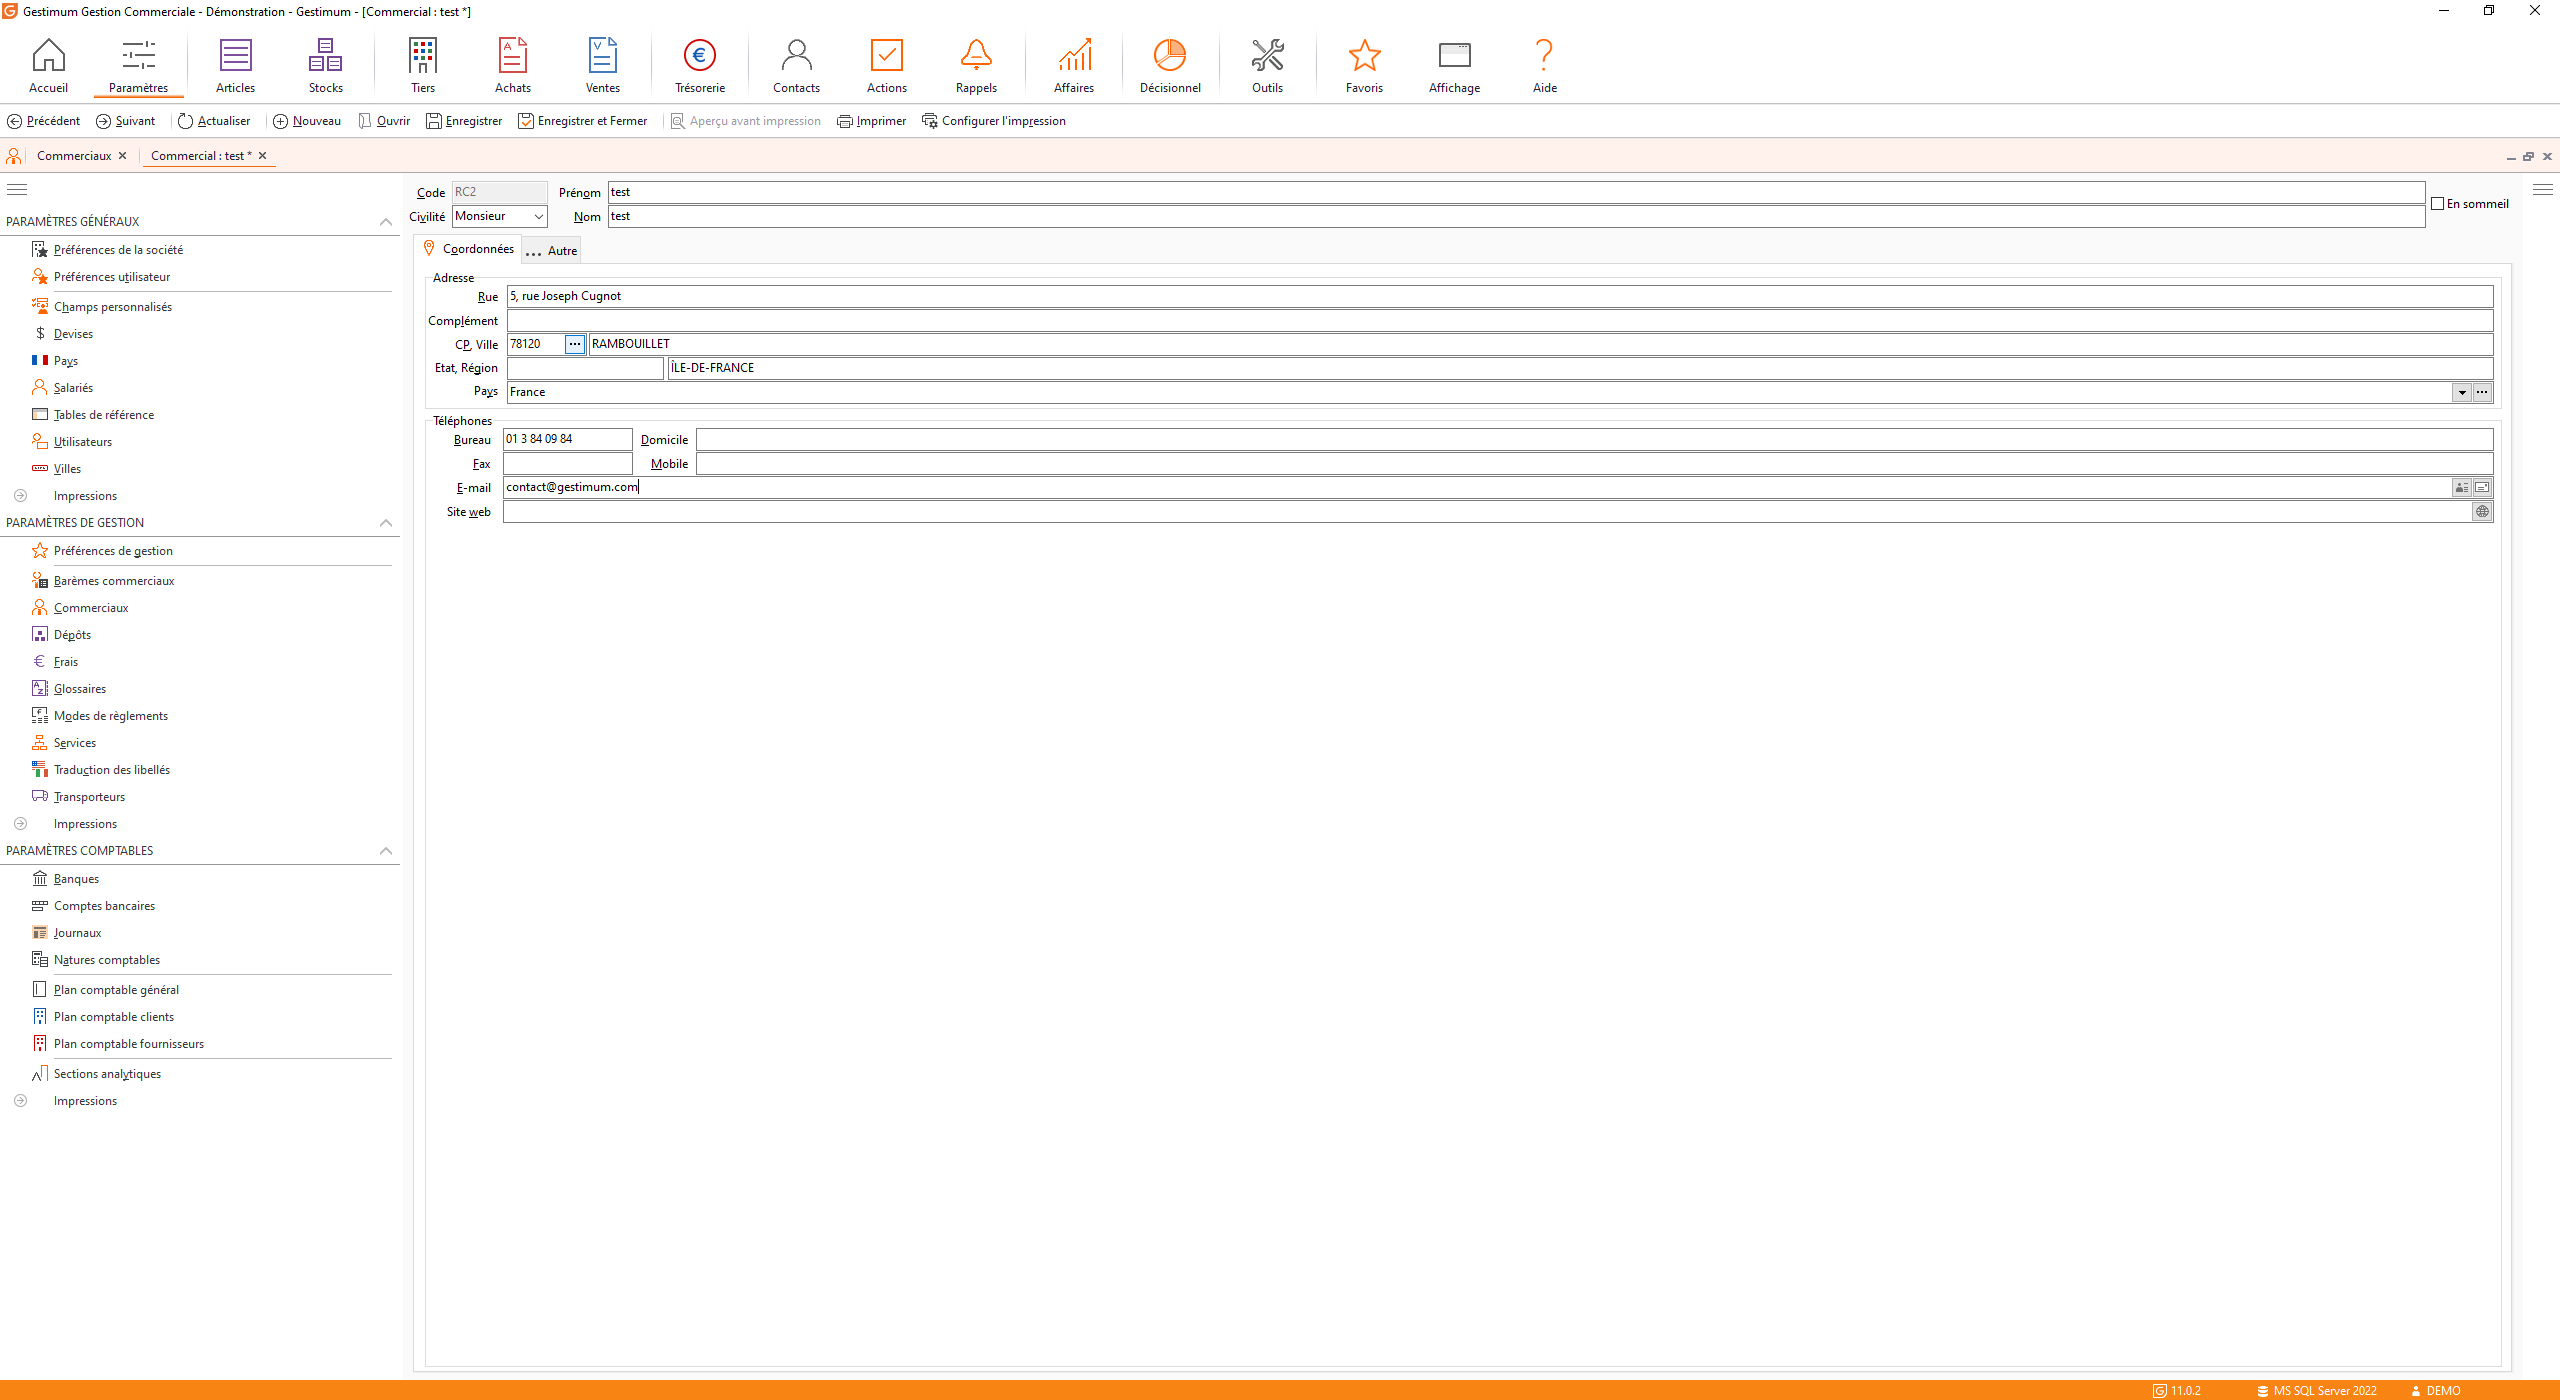Expand Impressions under Paramètres comptables
This screenshot has height=1400, width=2560.
(20, 1101)
